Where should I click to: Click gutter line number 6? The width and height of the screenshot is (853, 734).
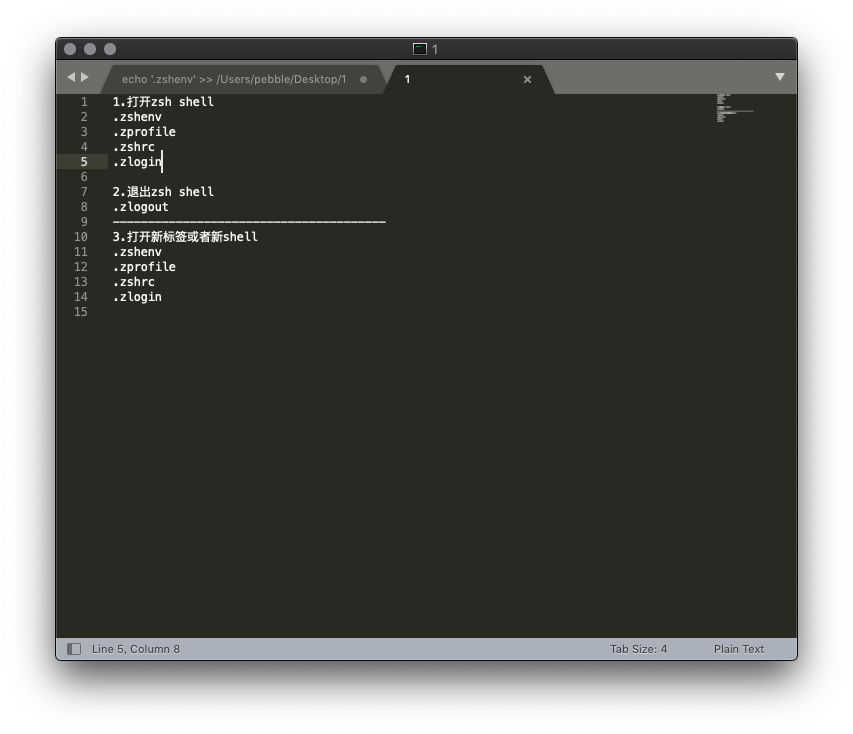click(x=84, y=177)
